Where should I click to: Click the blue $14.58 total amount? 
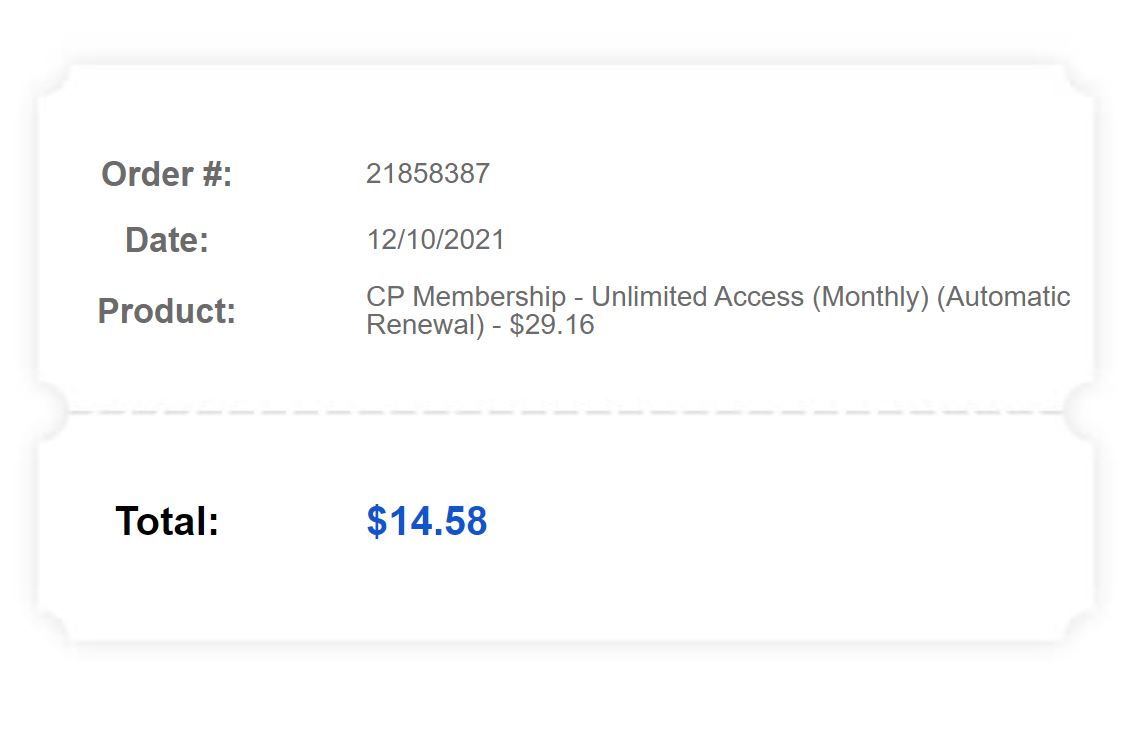coord(427,521)
